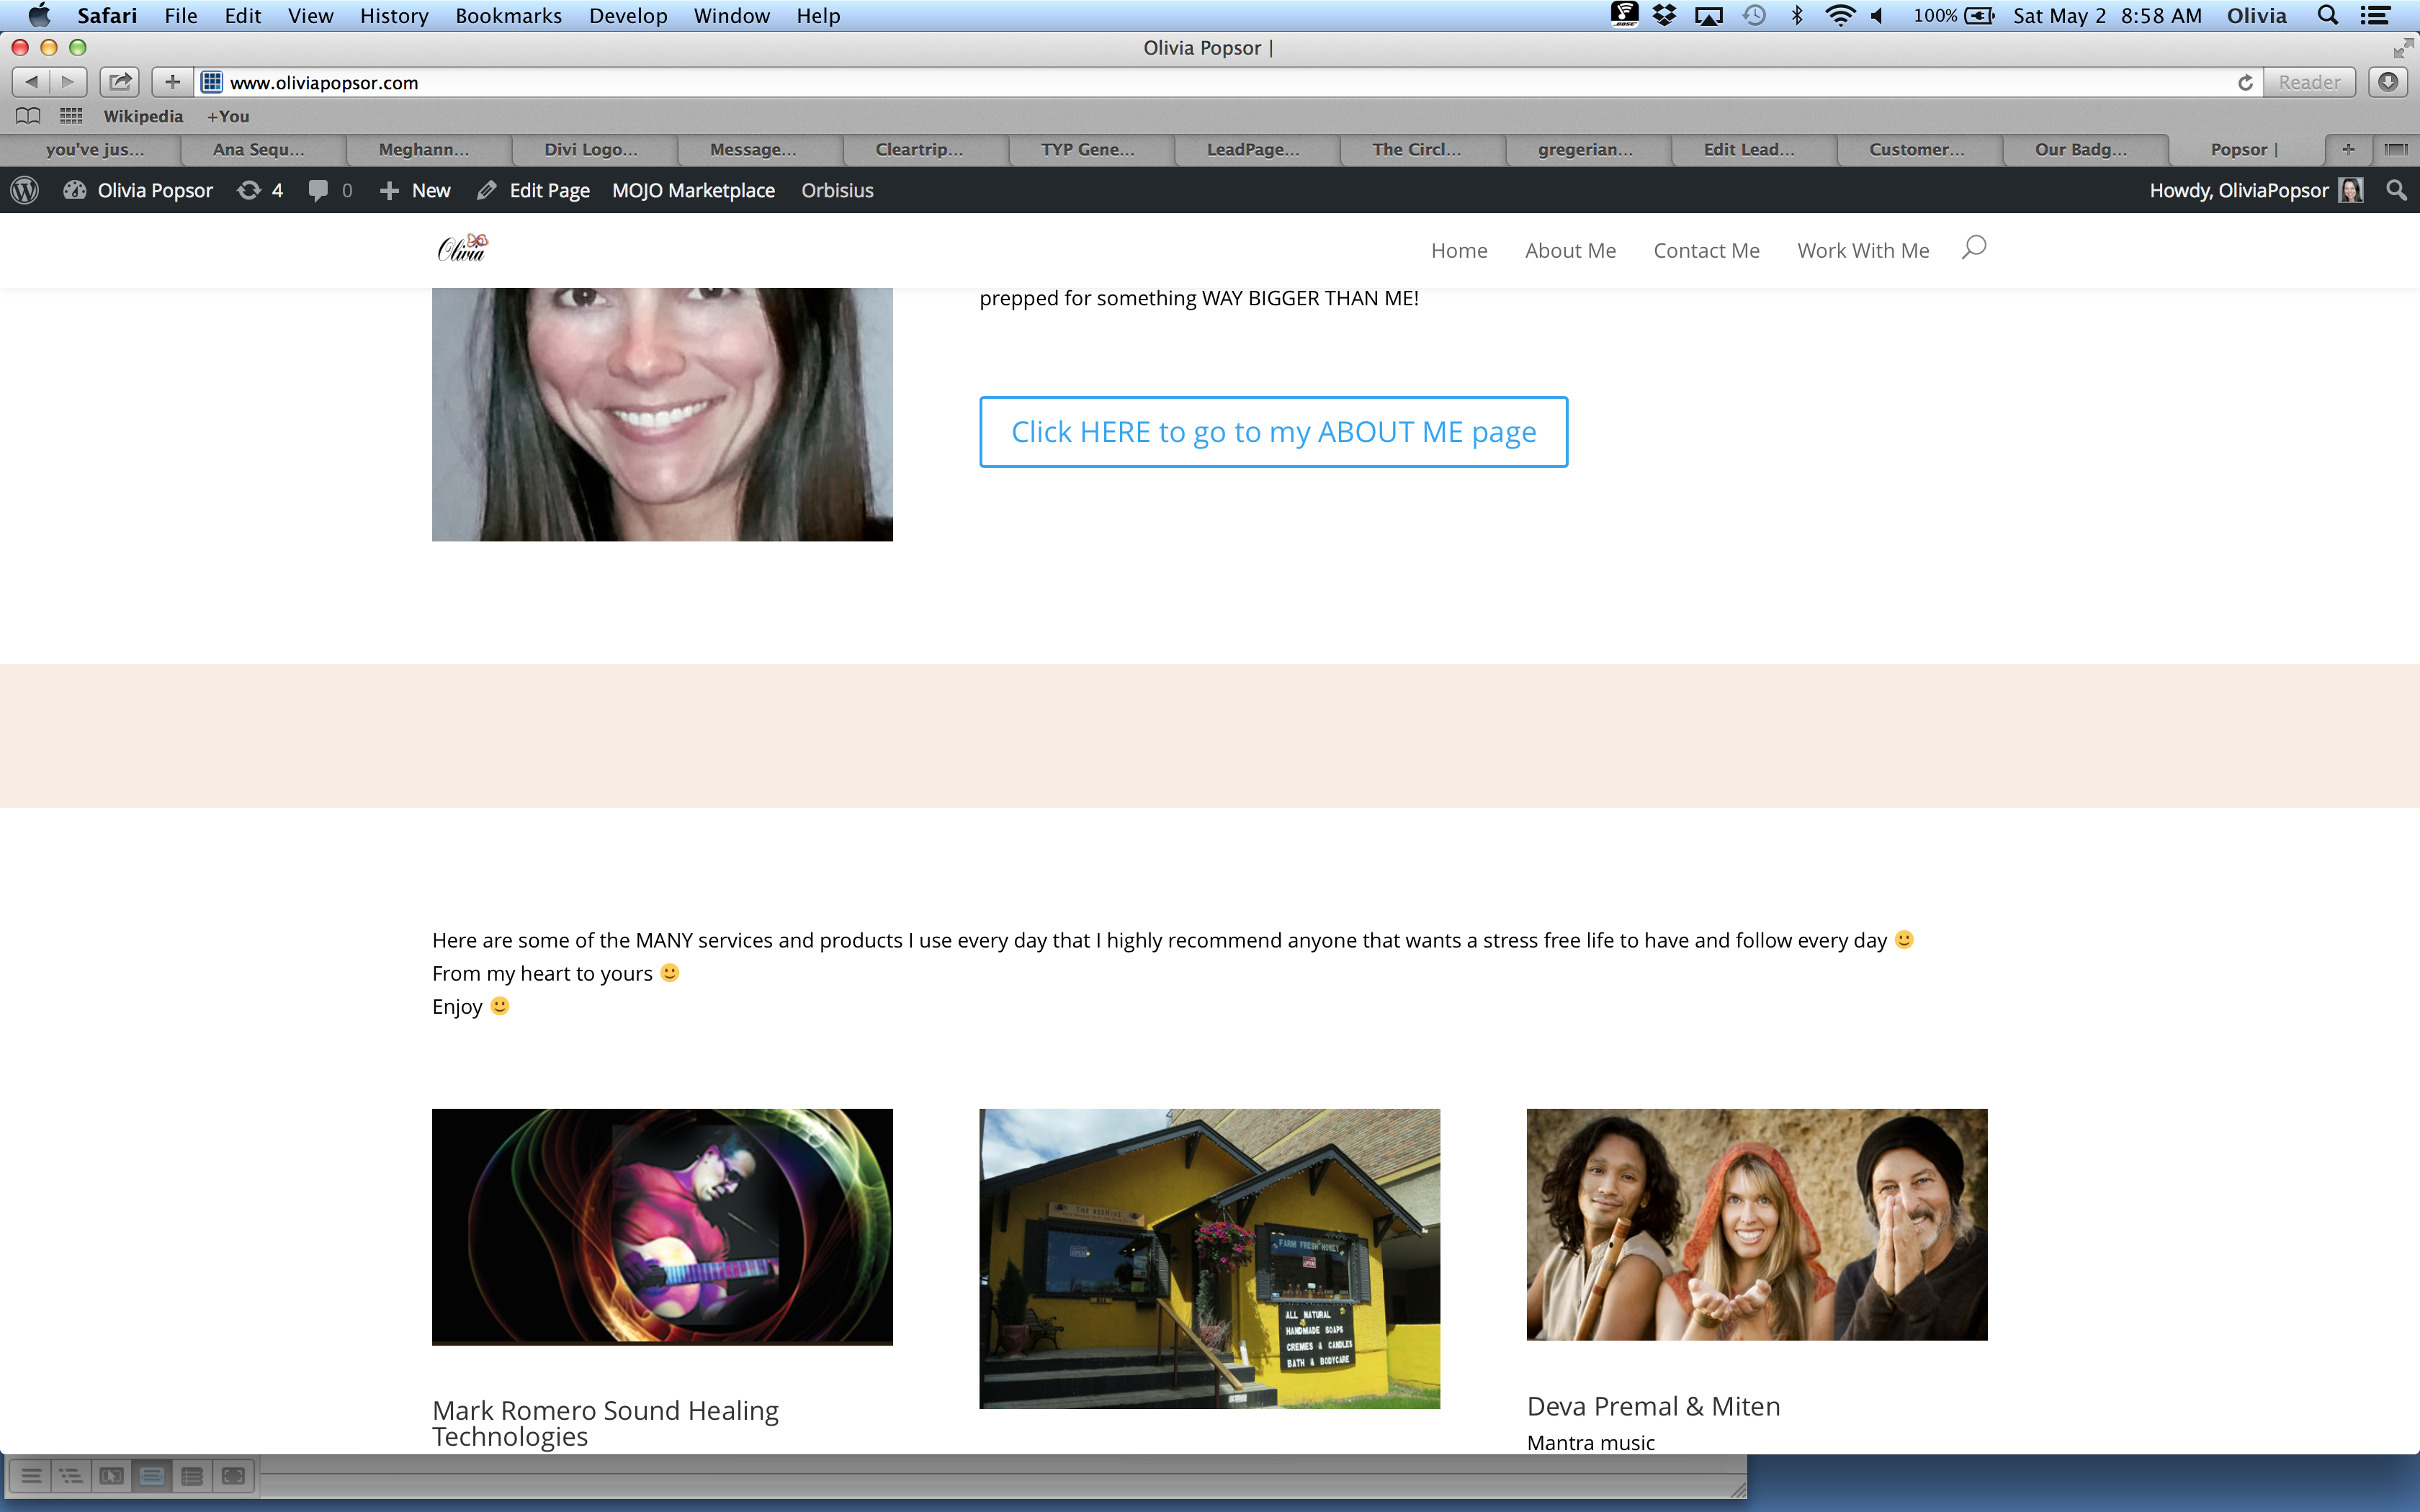
Task: Open the +You bookmark
Action: [228, 116]
